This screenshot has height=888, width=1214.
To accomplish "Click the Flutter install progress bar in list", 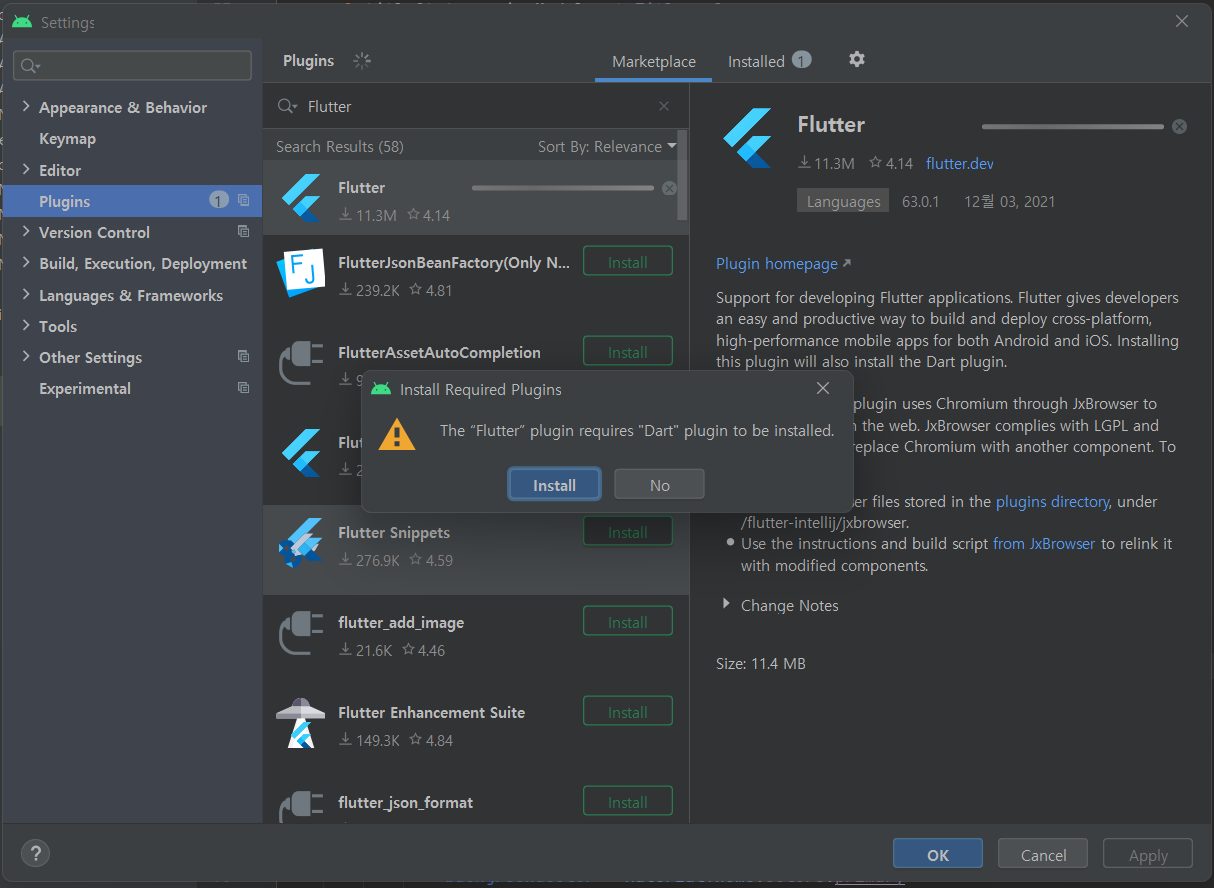I will [x=563, y=188].
